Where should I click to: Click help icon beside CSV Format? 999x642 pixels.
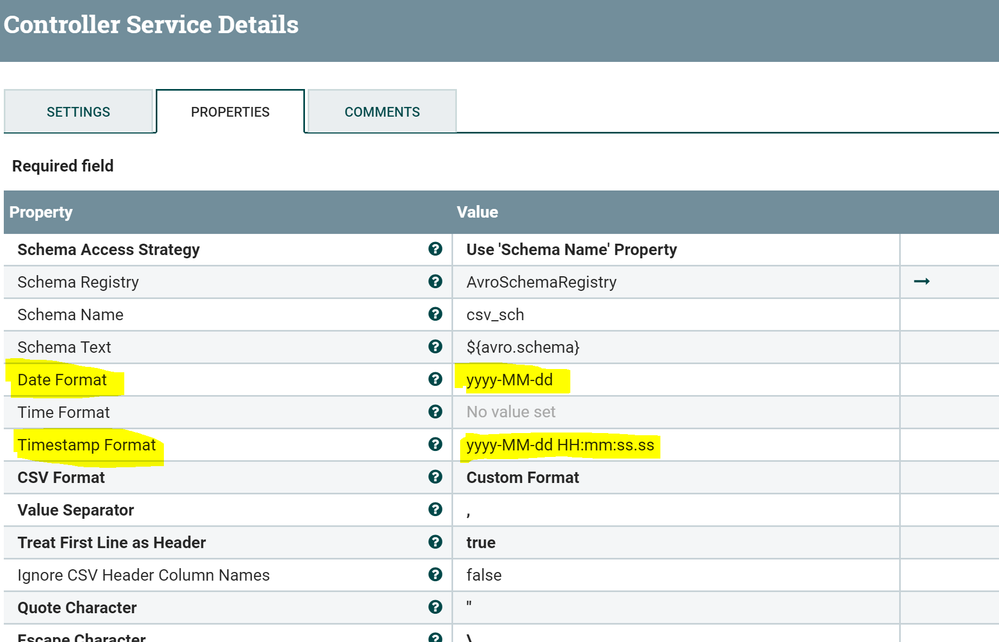click(435, 477)
